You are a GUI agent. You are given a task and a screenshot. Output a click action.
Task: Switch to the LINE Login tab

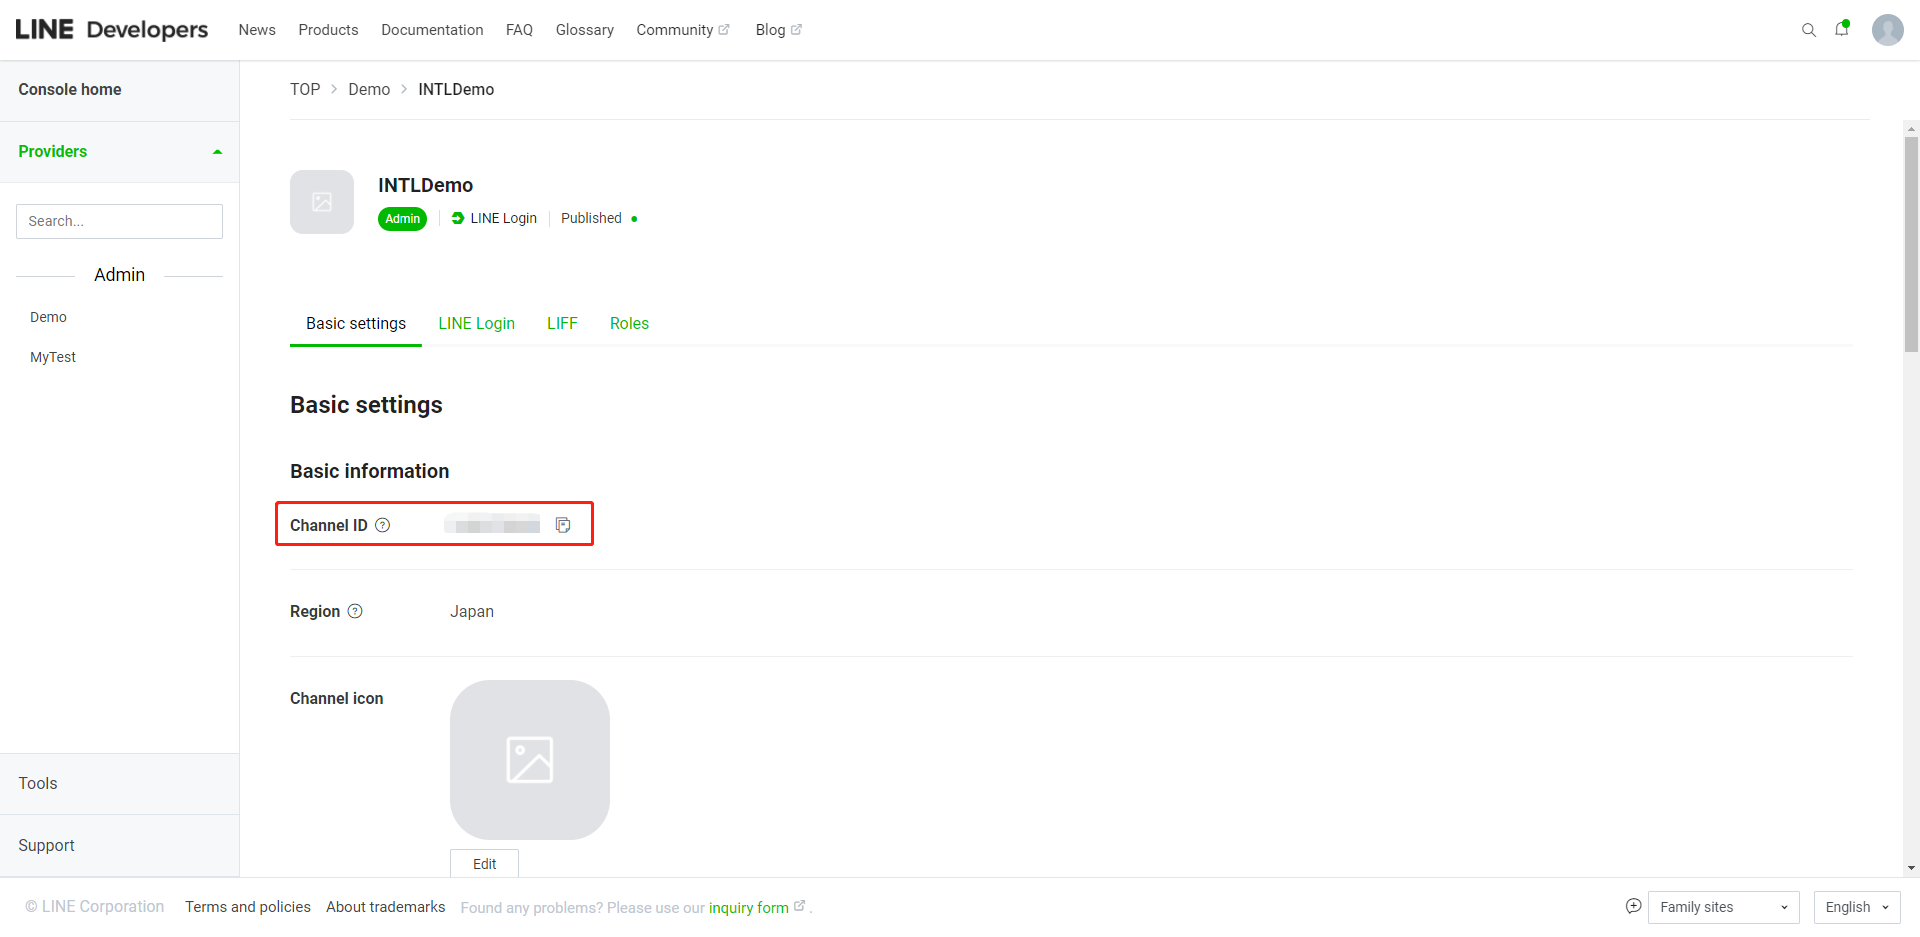point(476,324)
